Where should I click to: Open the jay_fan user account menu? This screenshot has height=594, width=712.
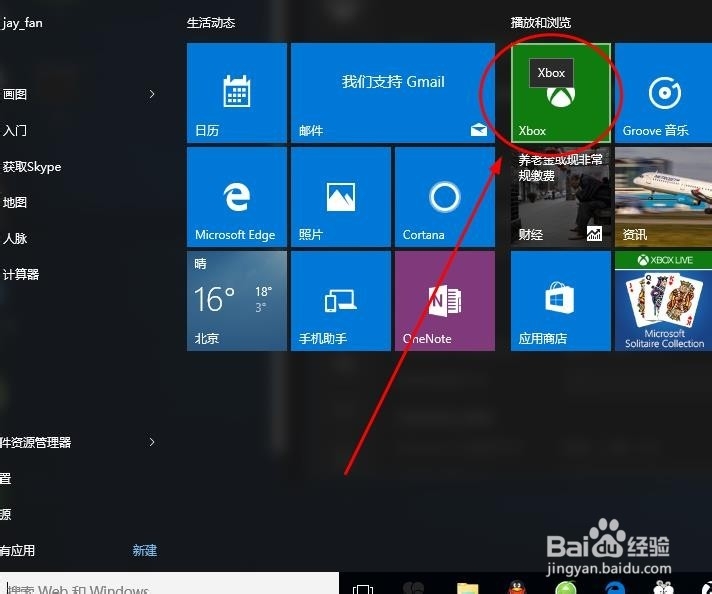pos(22,23)
